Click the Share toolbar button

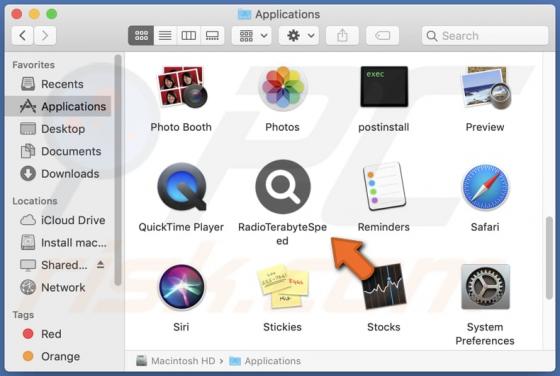click(x=342, y=35)
